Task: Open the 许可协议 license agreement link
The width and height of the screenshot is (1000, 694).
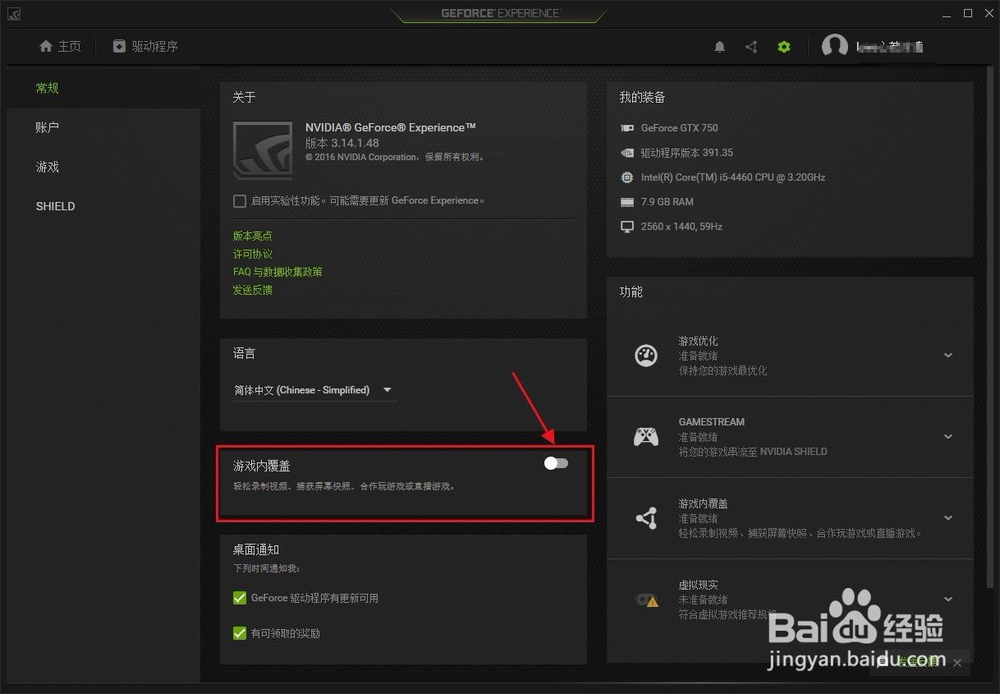Action: pos(253,254)
